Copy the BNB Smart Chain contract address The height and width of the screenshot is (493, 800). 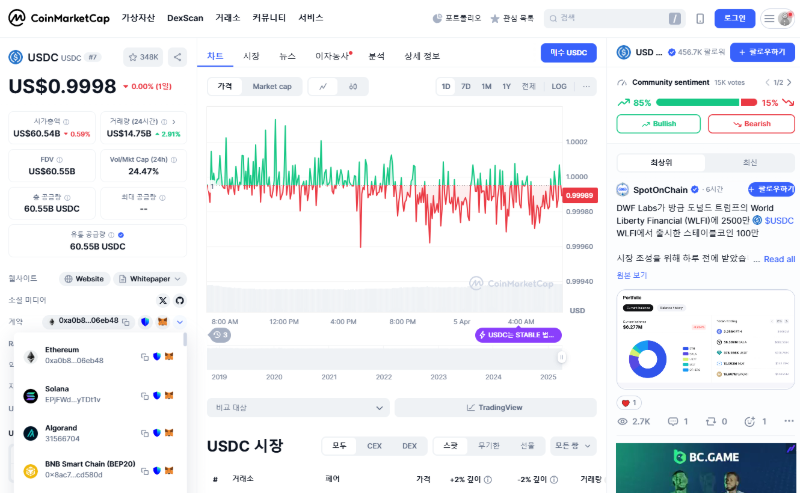click(145, 471)
